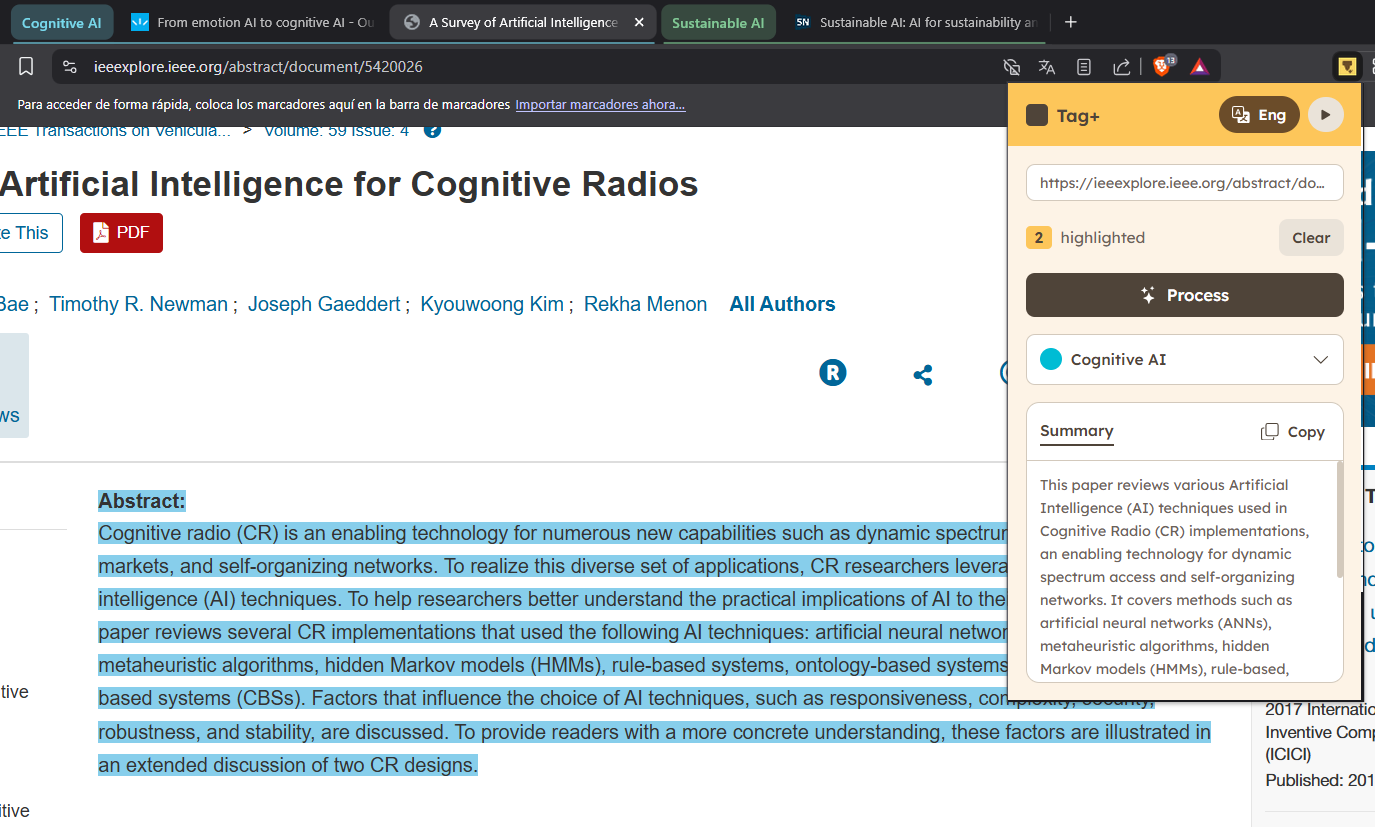Click the URL field in Tag+ panel
The image size is (1375, 827).
click(x=1185, y=183)
